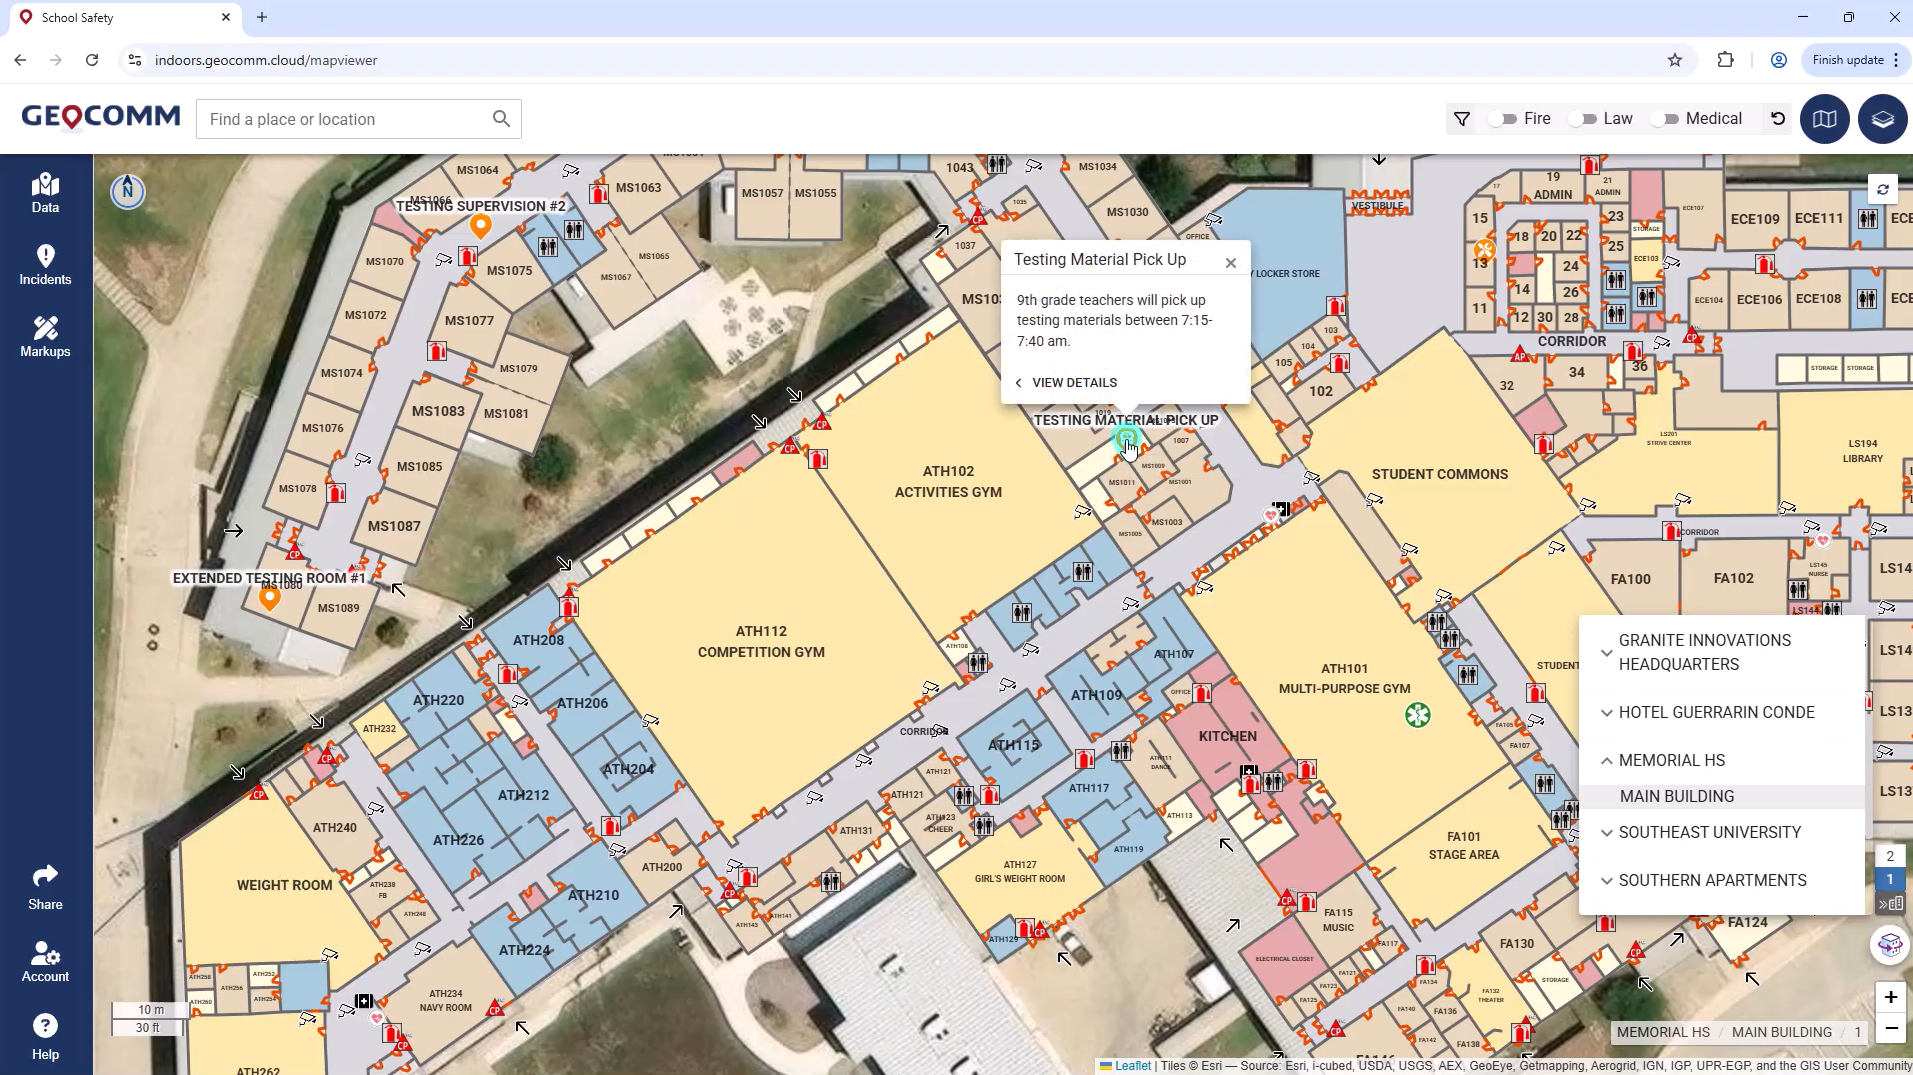The height and width of the screenshot is (1075, 1913).
Task: Bookmark this page with the star
Action: click(x=1675, y=60)
